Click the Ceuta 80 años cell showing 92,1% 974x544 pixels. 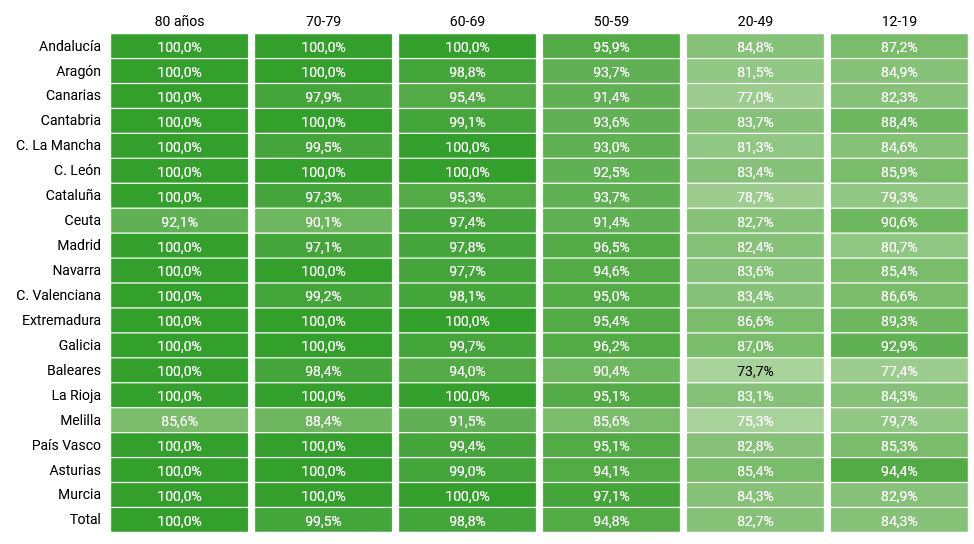click(x=179, y=222)
